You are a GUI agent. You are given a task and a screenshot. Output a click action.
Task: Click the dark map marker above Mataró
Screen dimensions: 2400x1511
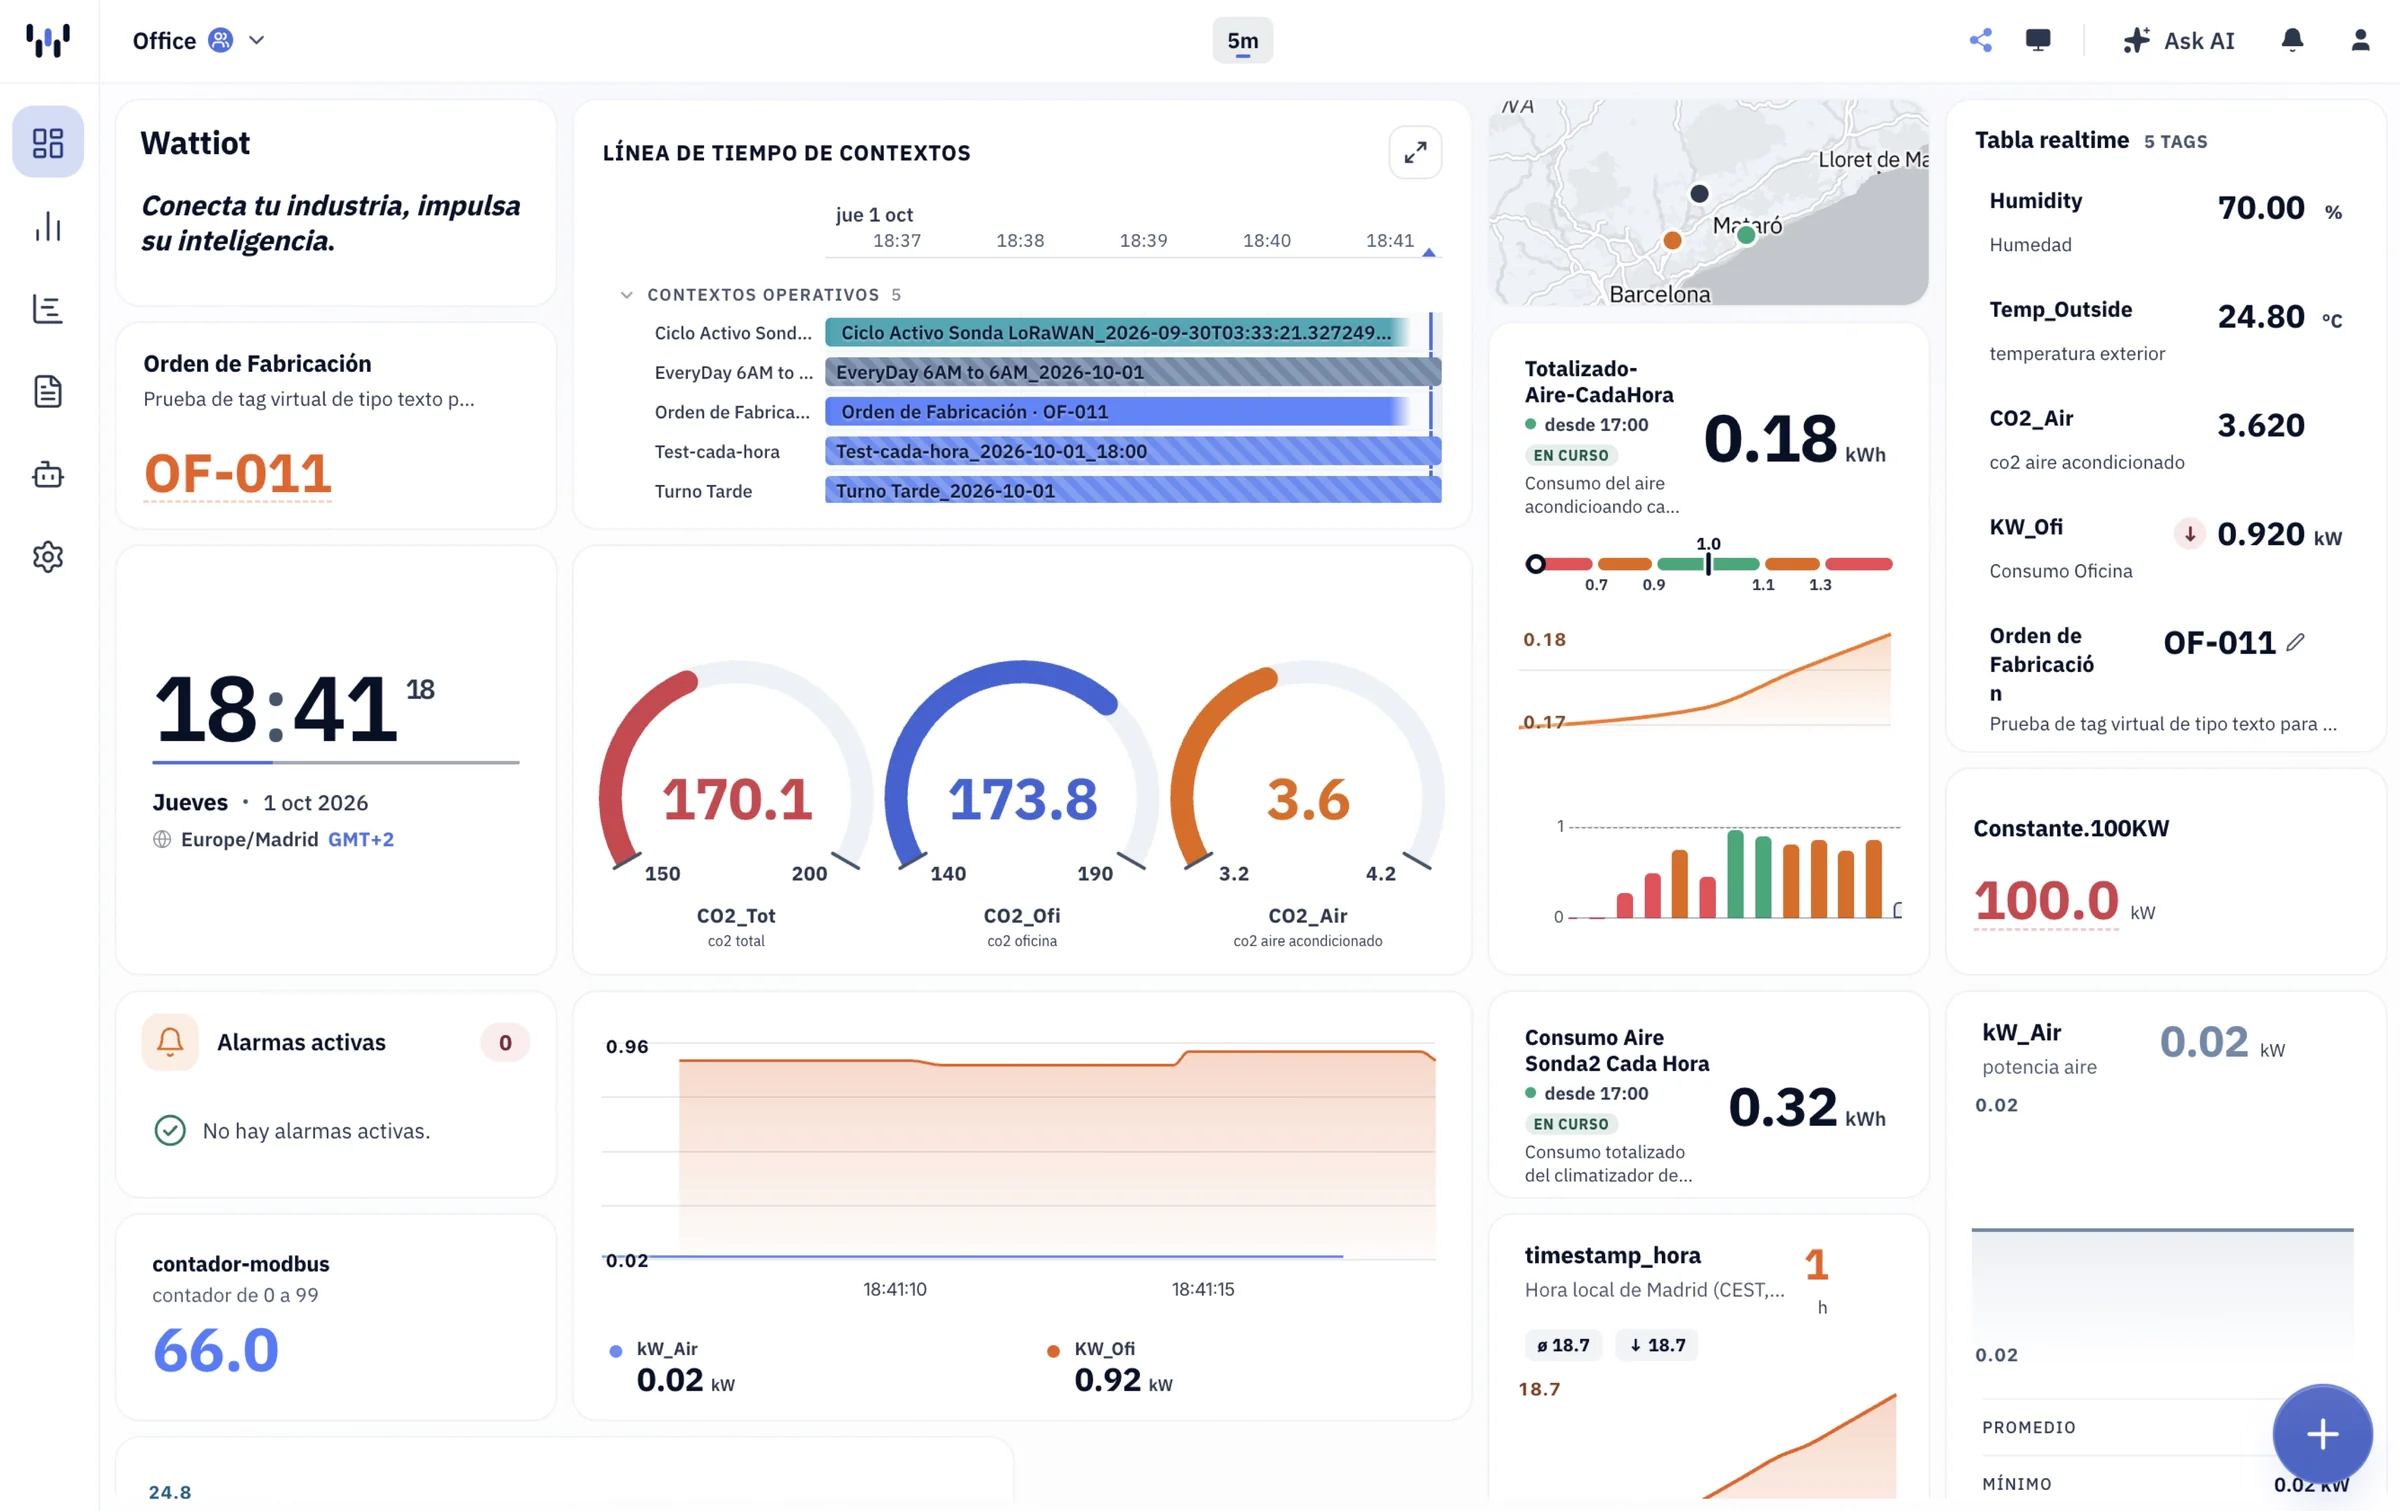[1699, 193]
